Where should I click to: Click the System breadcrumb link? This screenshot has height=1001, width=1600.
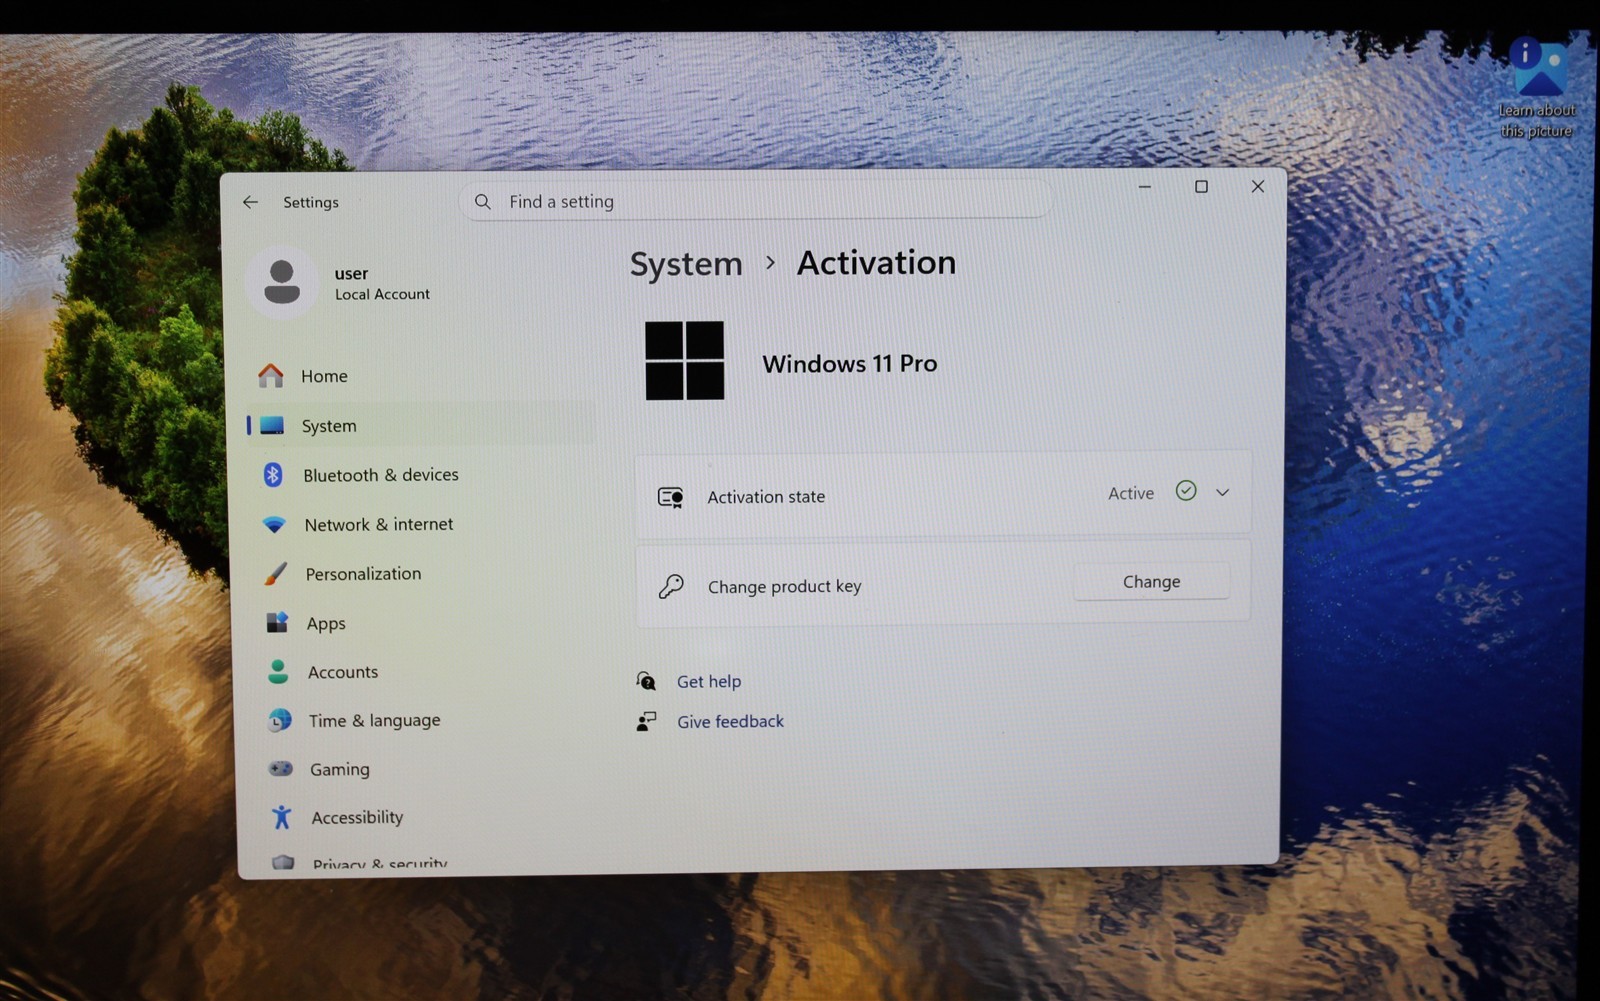686,264
